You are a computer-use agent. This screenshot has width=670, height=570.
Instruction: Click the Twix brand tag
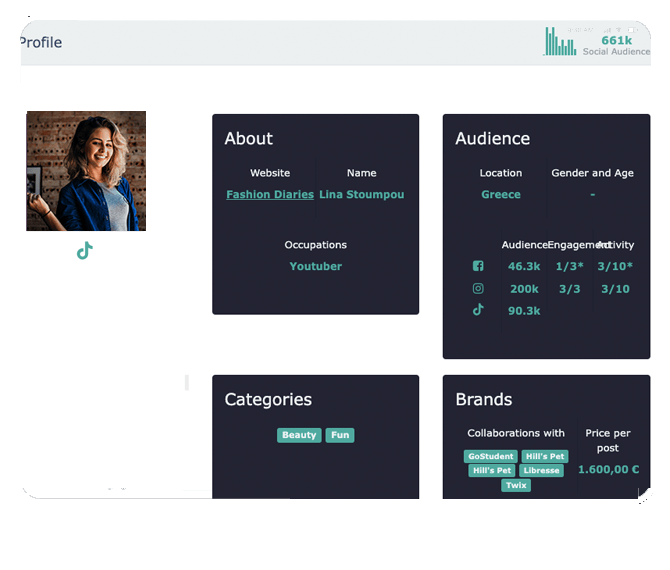pos(516,486)
